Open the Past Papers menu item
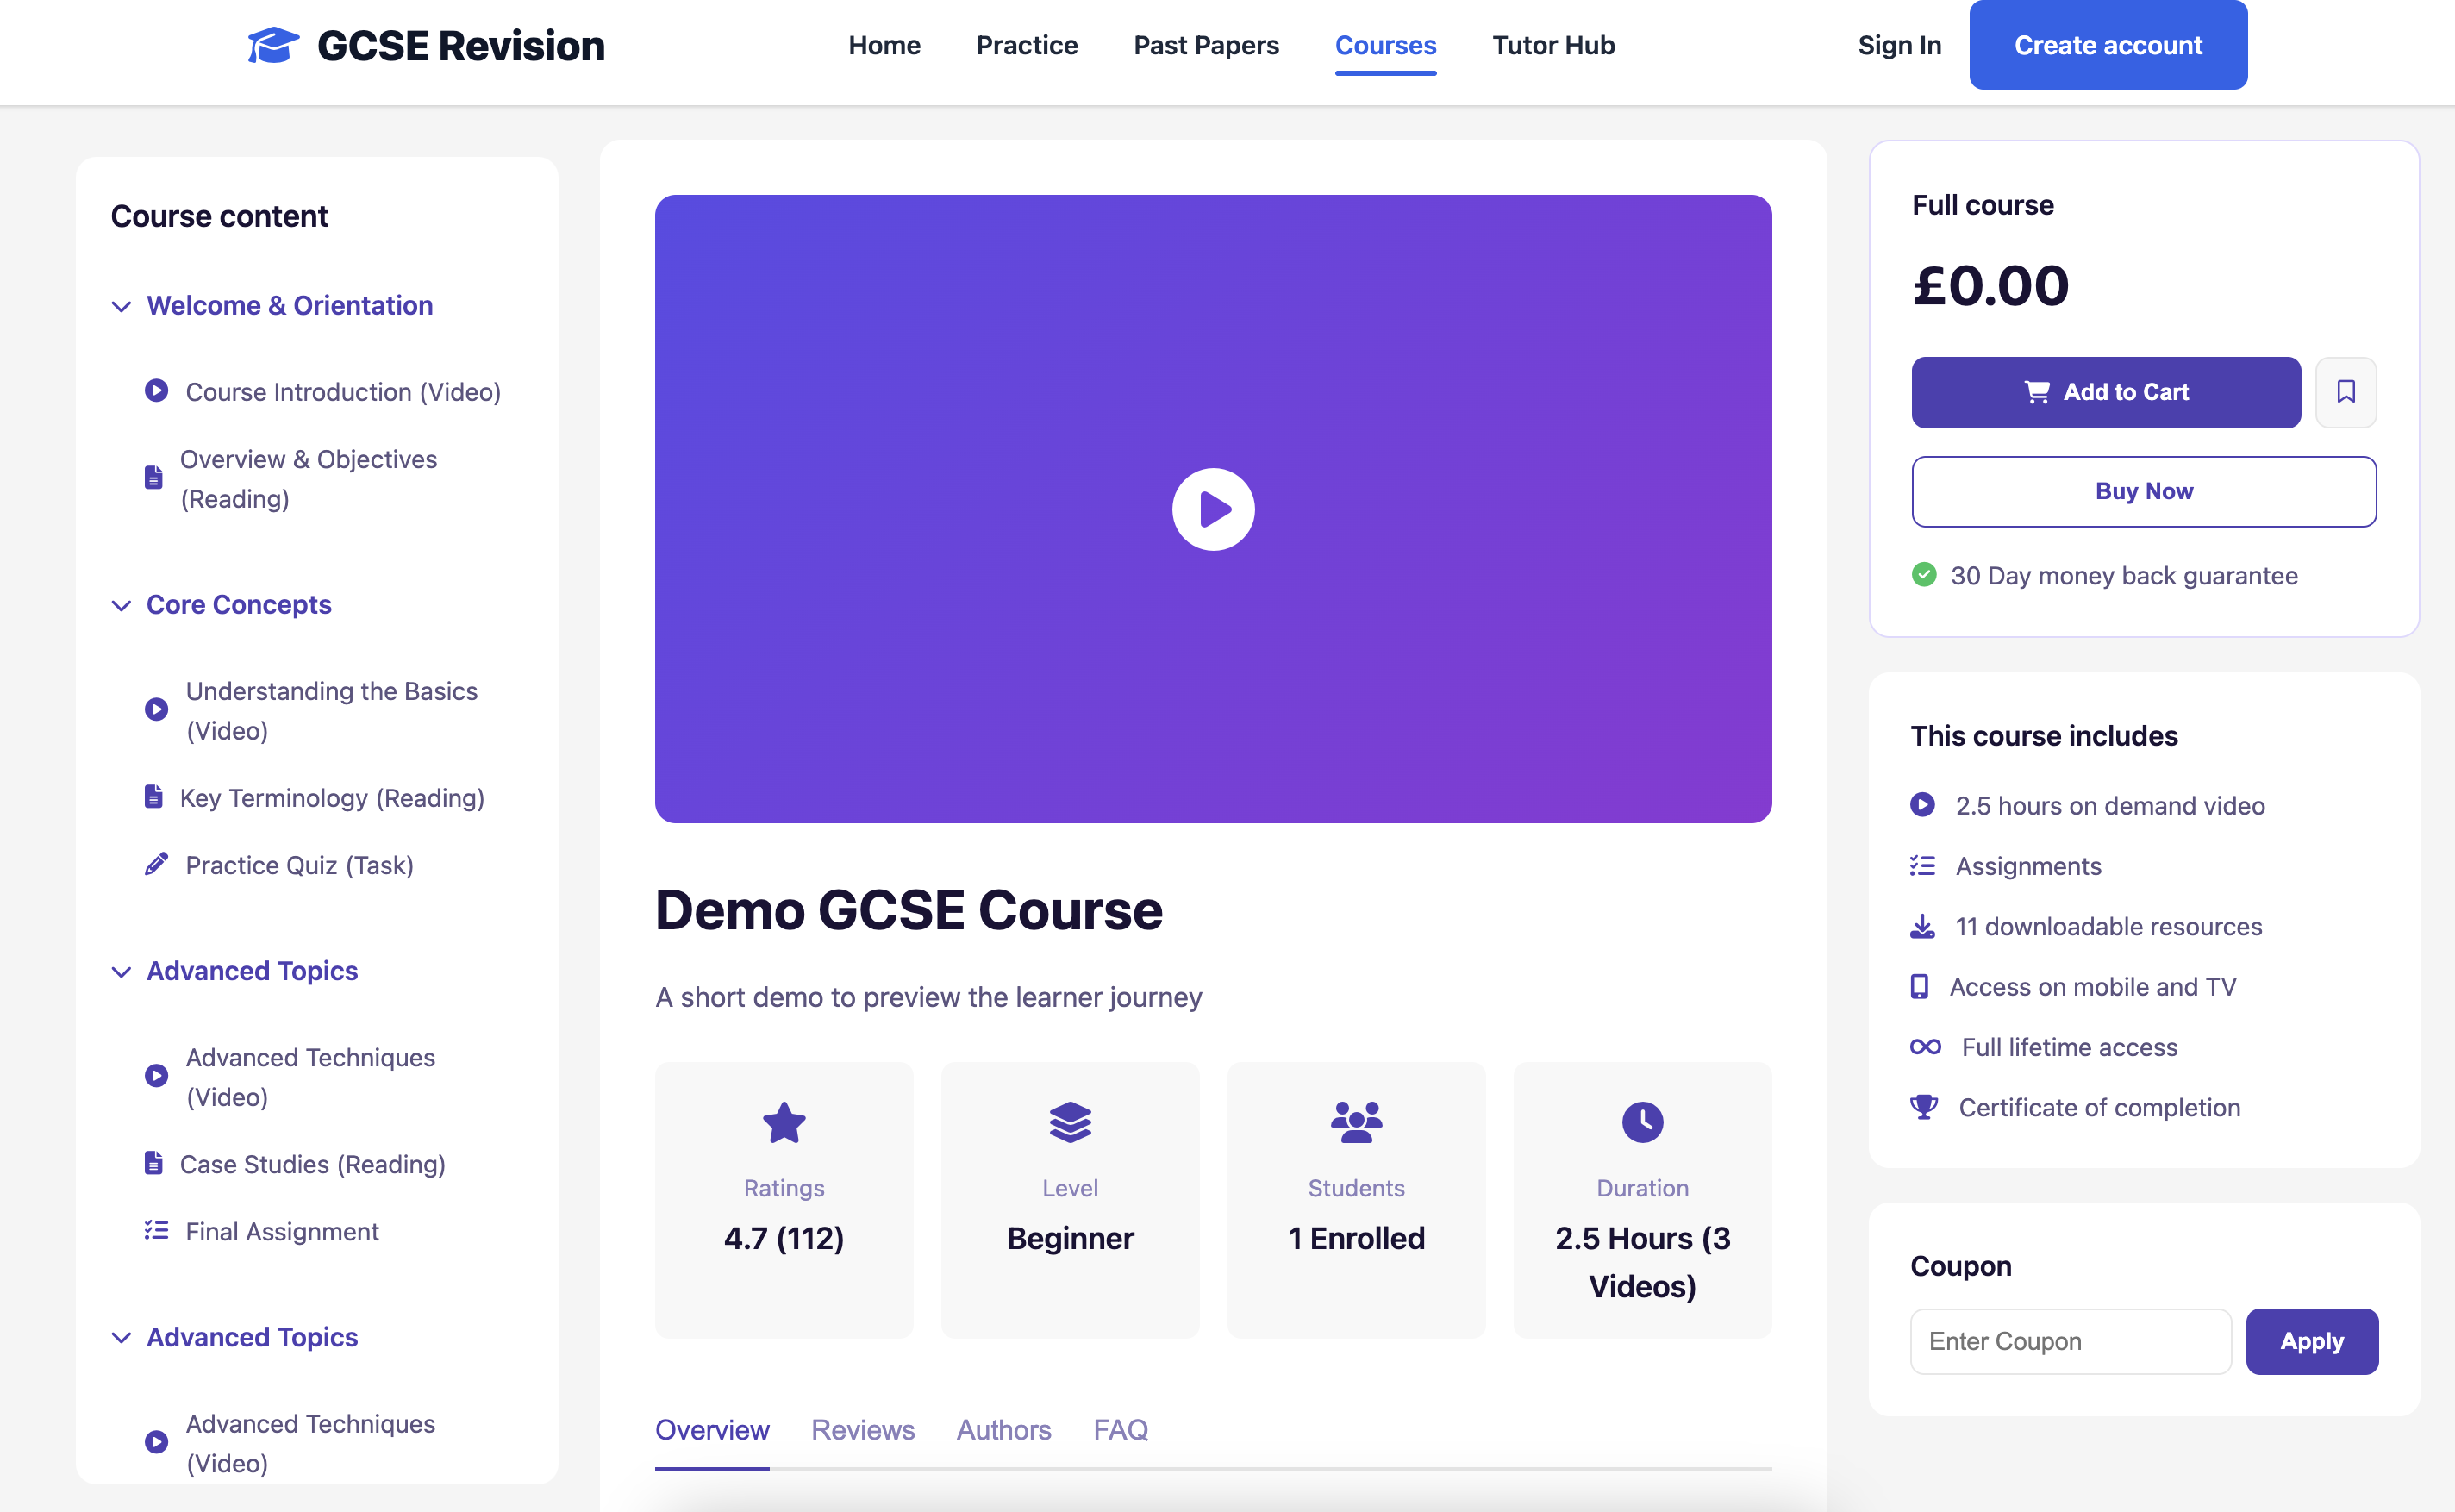The height and width of the screenshot is (1512, 2455). [x=1205, y=45]
